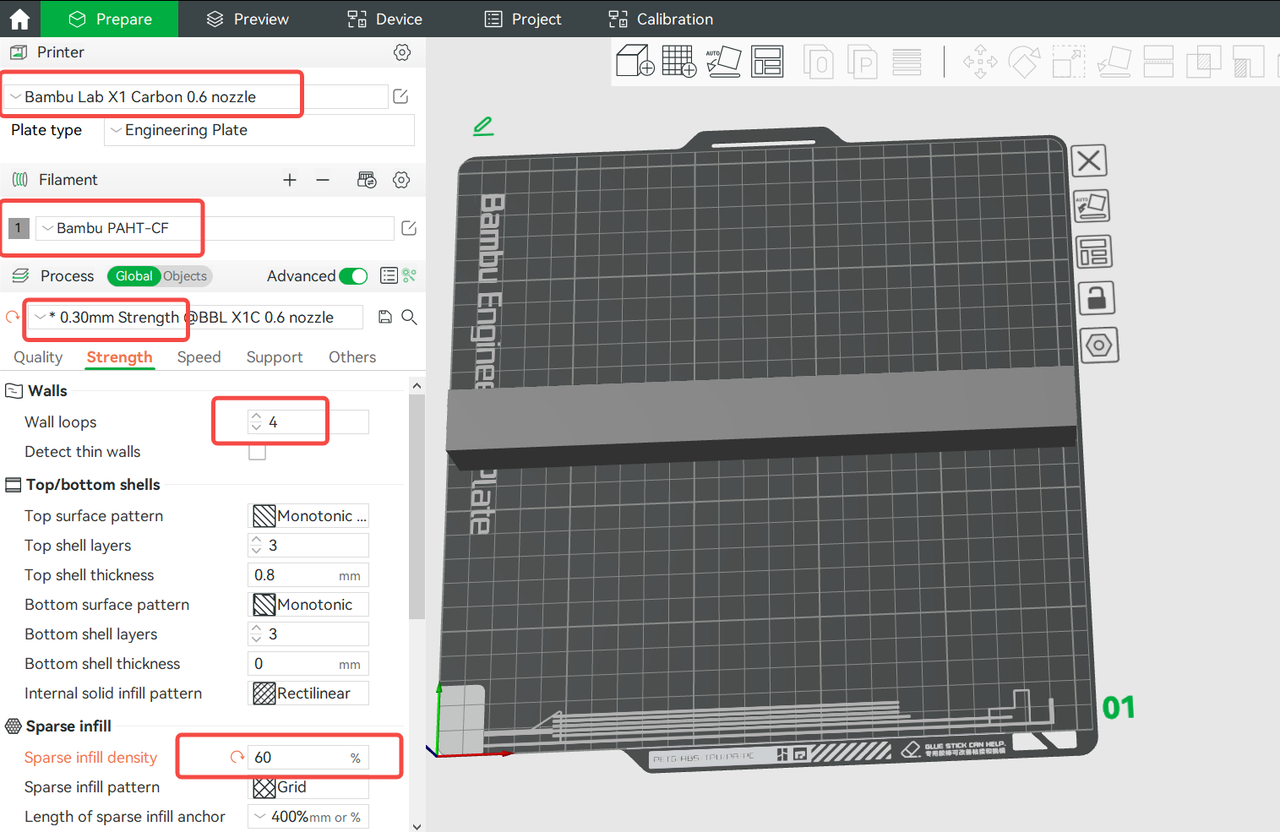
Task: Click the Top shell layers value field
Action: click(x=308, y=546)
